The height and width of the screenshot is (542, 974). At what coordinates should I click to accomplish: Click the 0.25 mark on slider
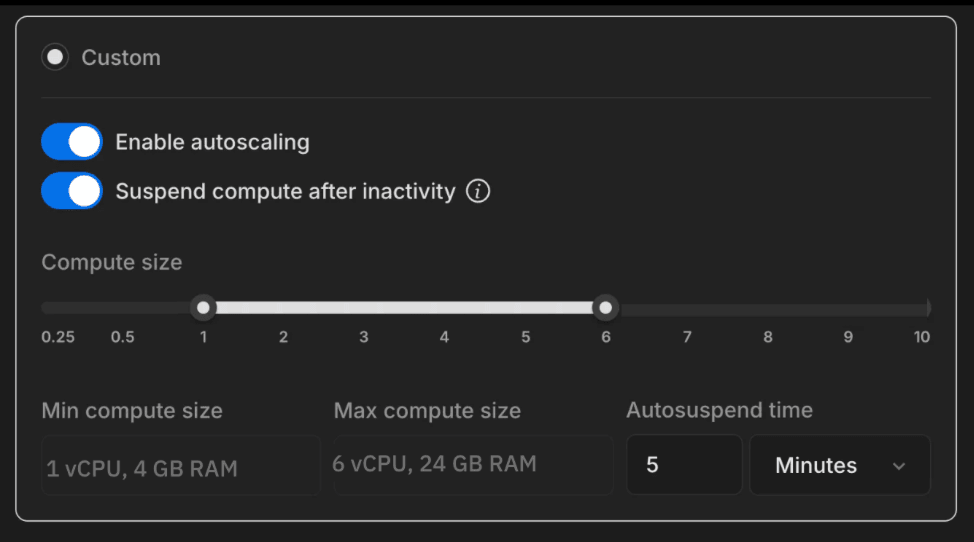coord(58,307)
